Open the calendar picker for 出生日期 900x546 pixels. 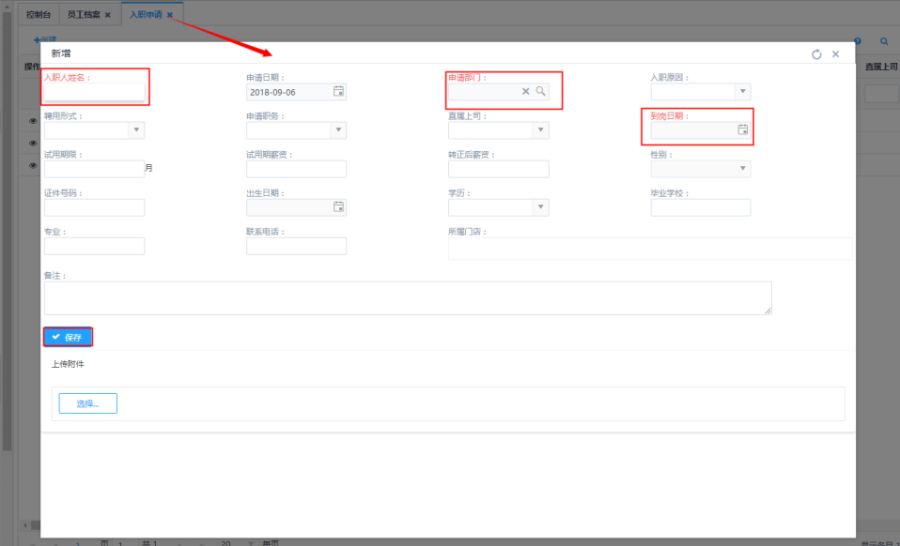(338, 207)
